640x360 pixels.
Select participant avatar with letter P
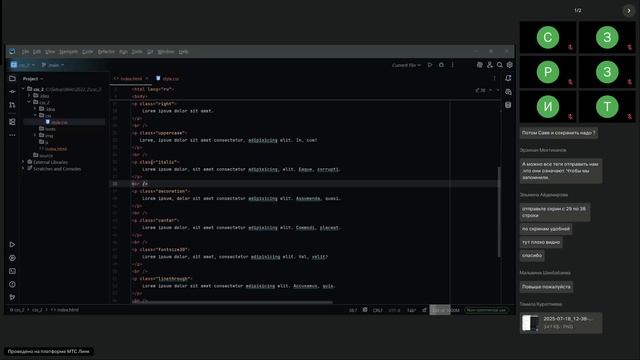548,72
